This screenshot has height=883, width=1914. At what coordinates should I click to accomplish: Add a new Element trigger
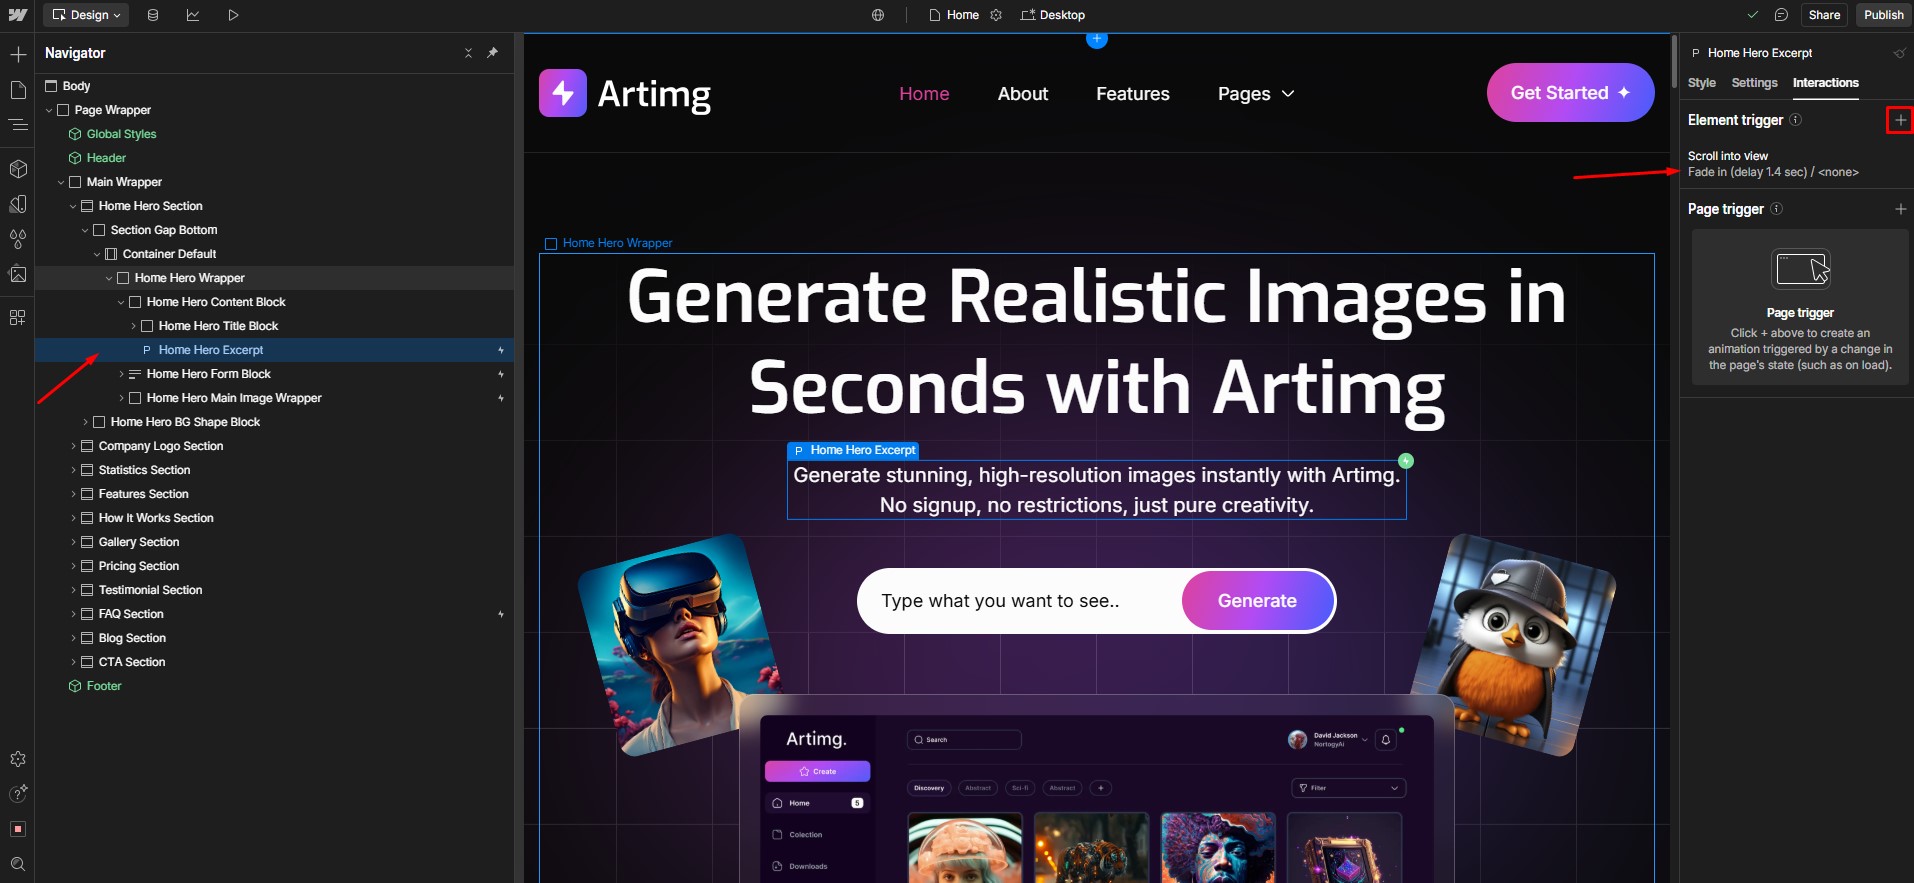(1900, 120)
